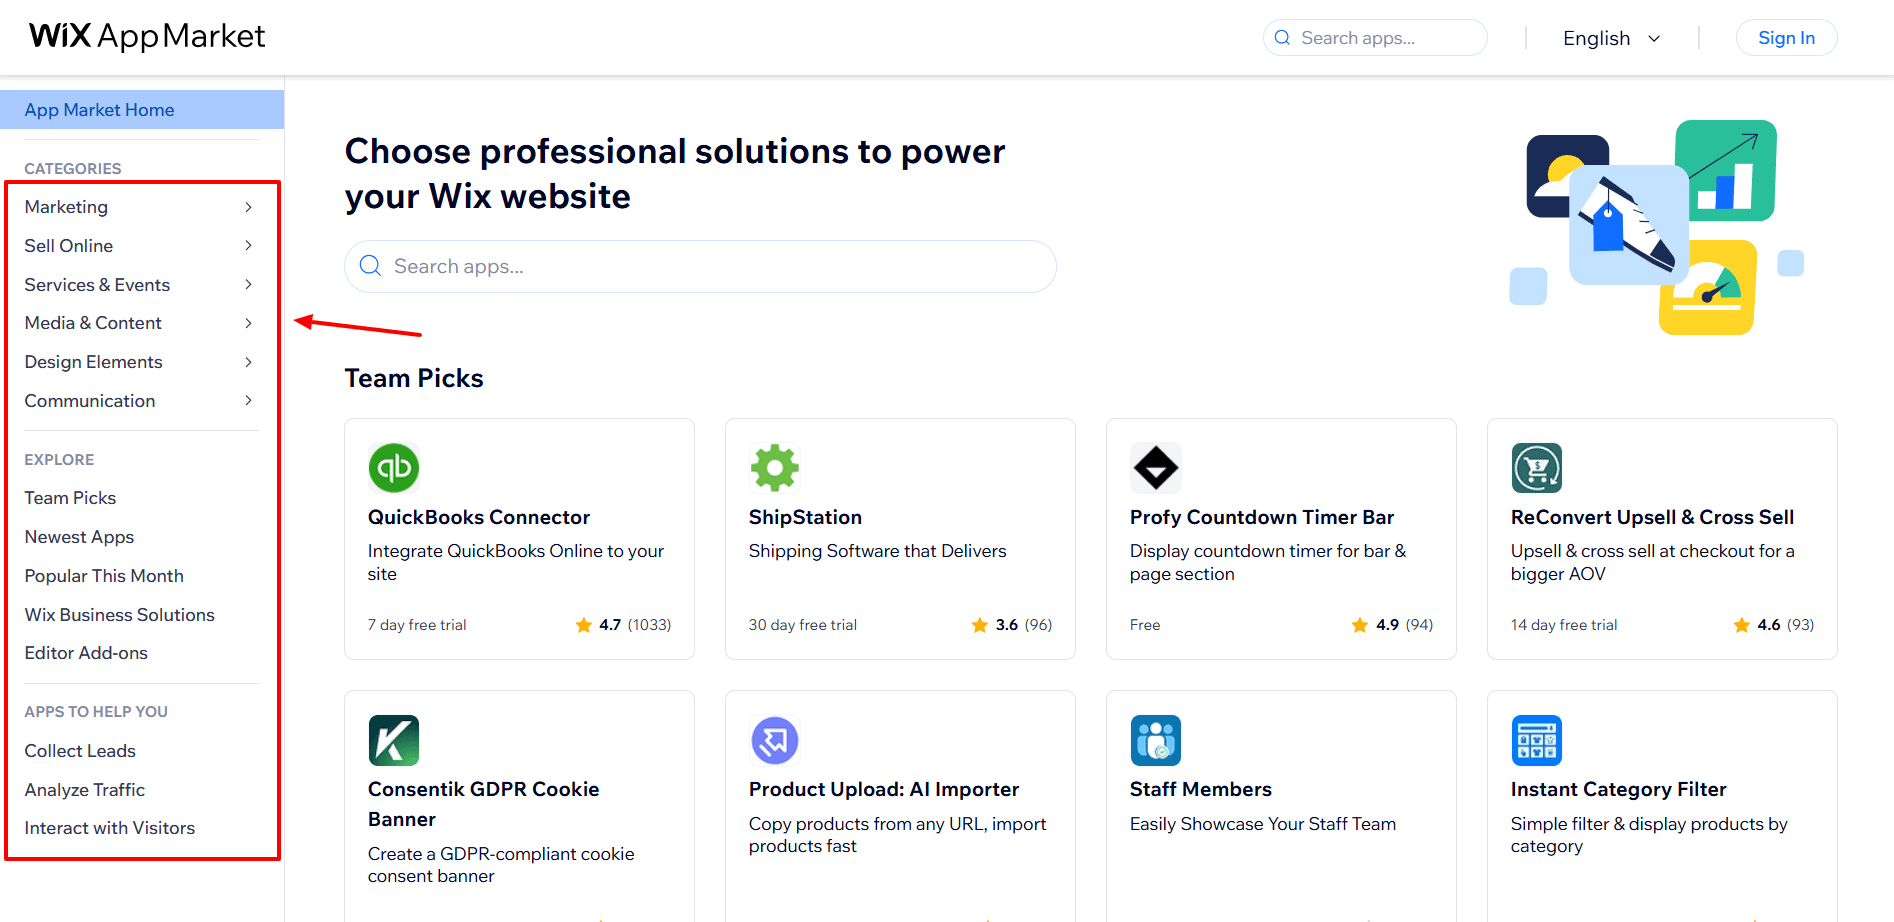
Task: Open the Collect Leads link
Action: (x=80, y=751)
